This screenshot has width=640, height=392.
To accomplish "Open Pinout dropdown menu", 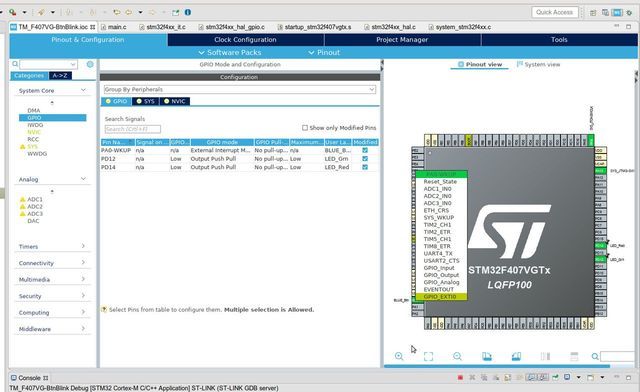I will 324,52.
